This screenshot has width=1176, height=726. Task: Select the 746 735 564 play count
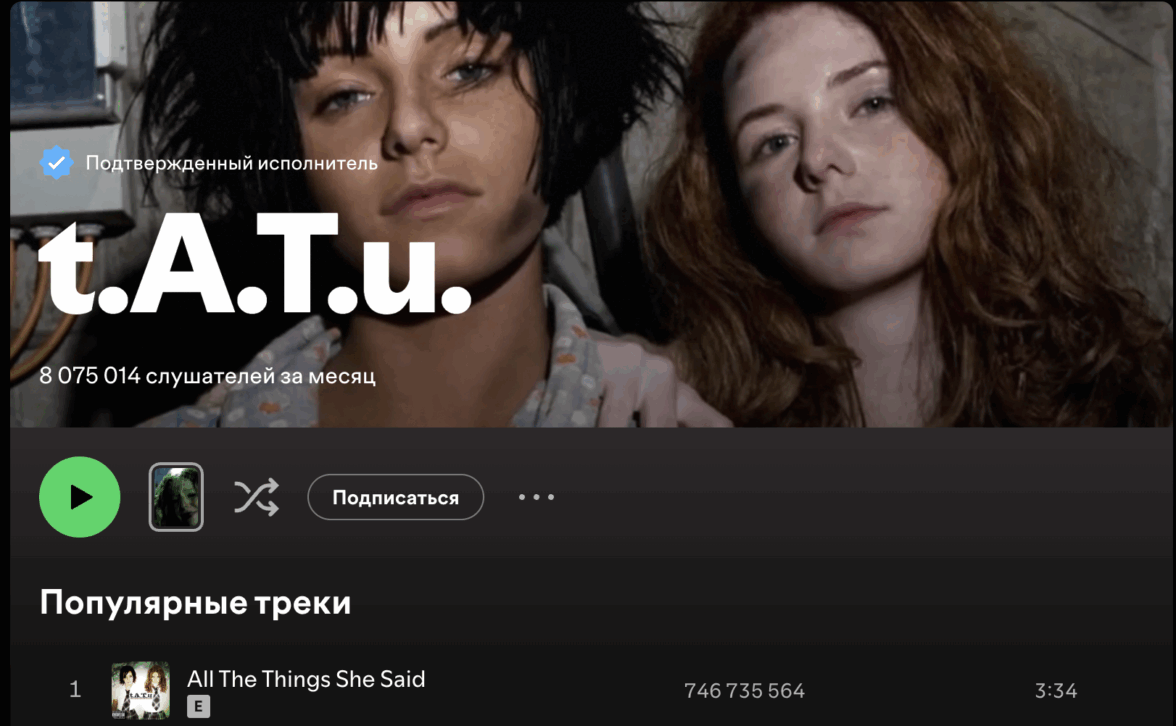(x=744, y=690)
